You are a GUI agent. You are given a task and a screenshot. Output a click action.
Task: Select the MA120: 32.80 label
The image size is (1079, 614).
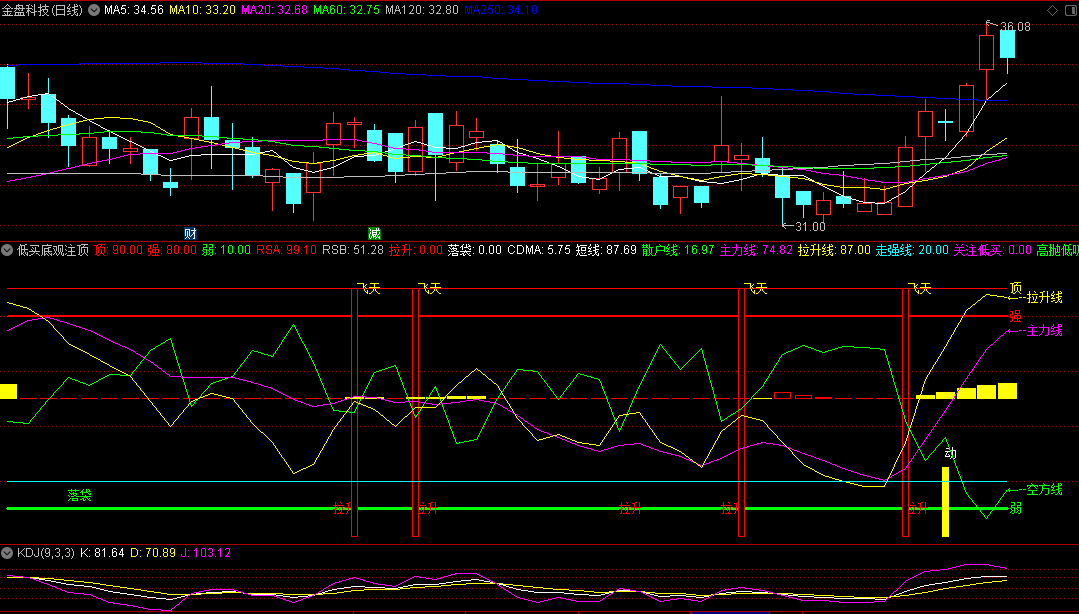coord(421,10)
